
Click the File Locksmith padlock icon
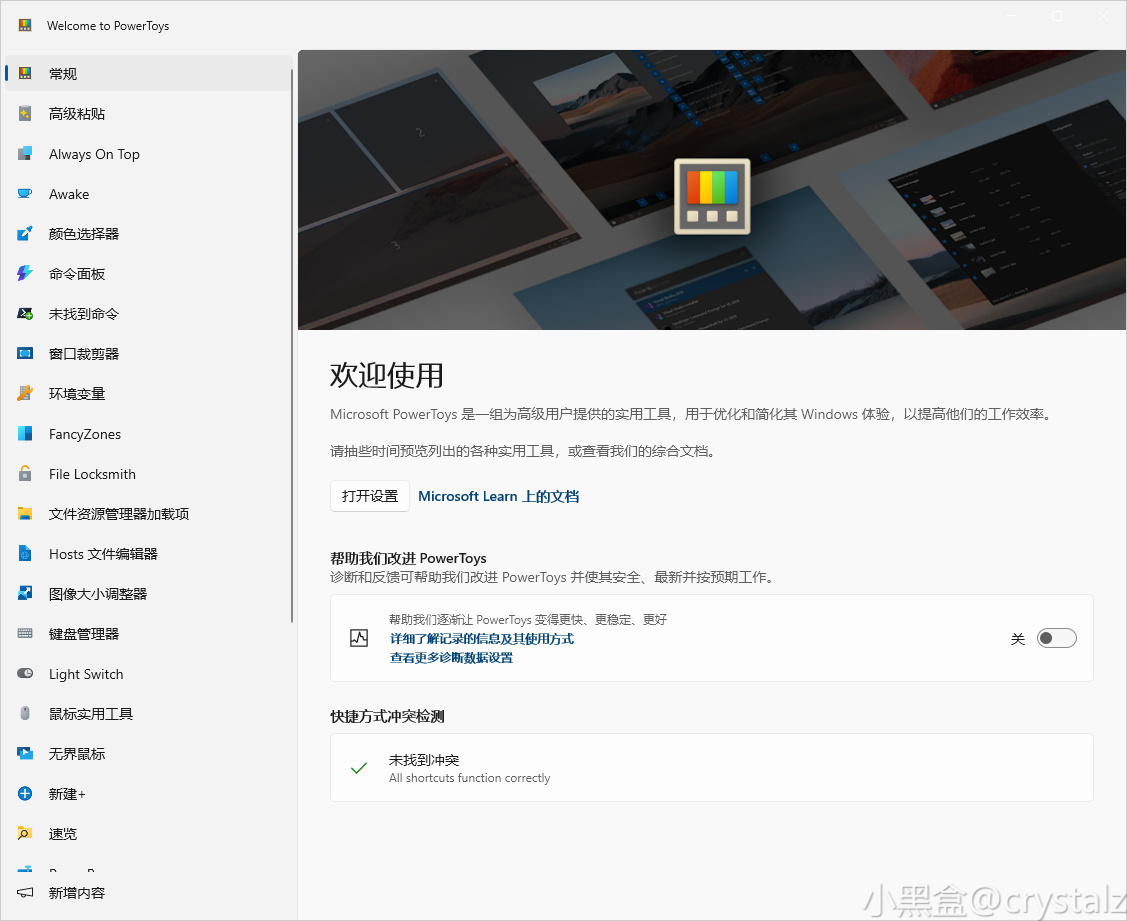tap(25, 474)
